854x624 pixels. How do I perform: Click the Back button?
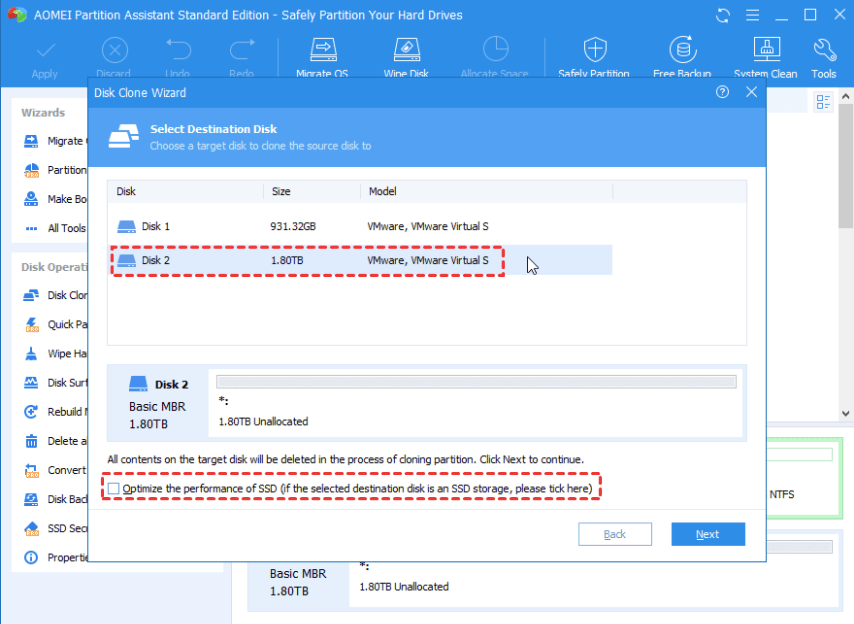pyautogui.click(x=615, y=534)
